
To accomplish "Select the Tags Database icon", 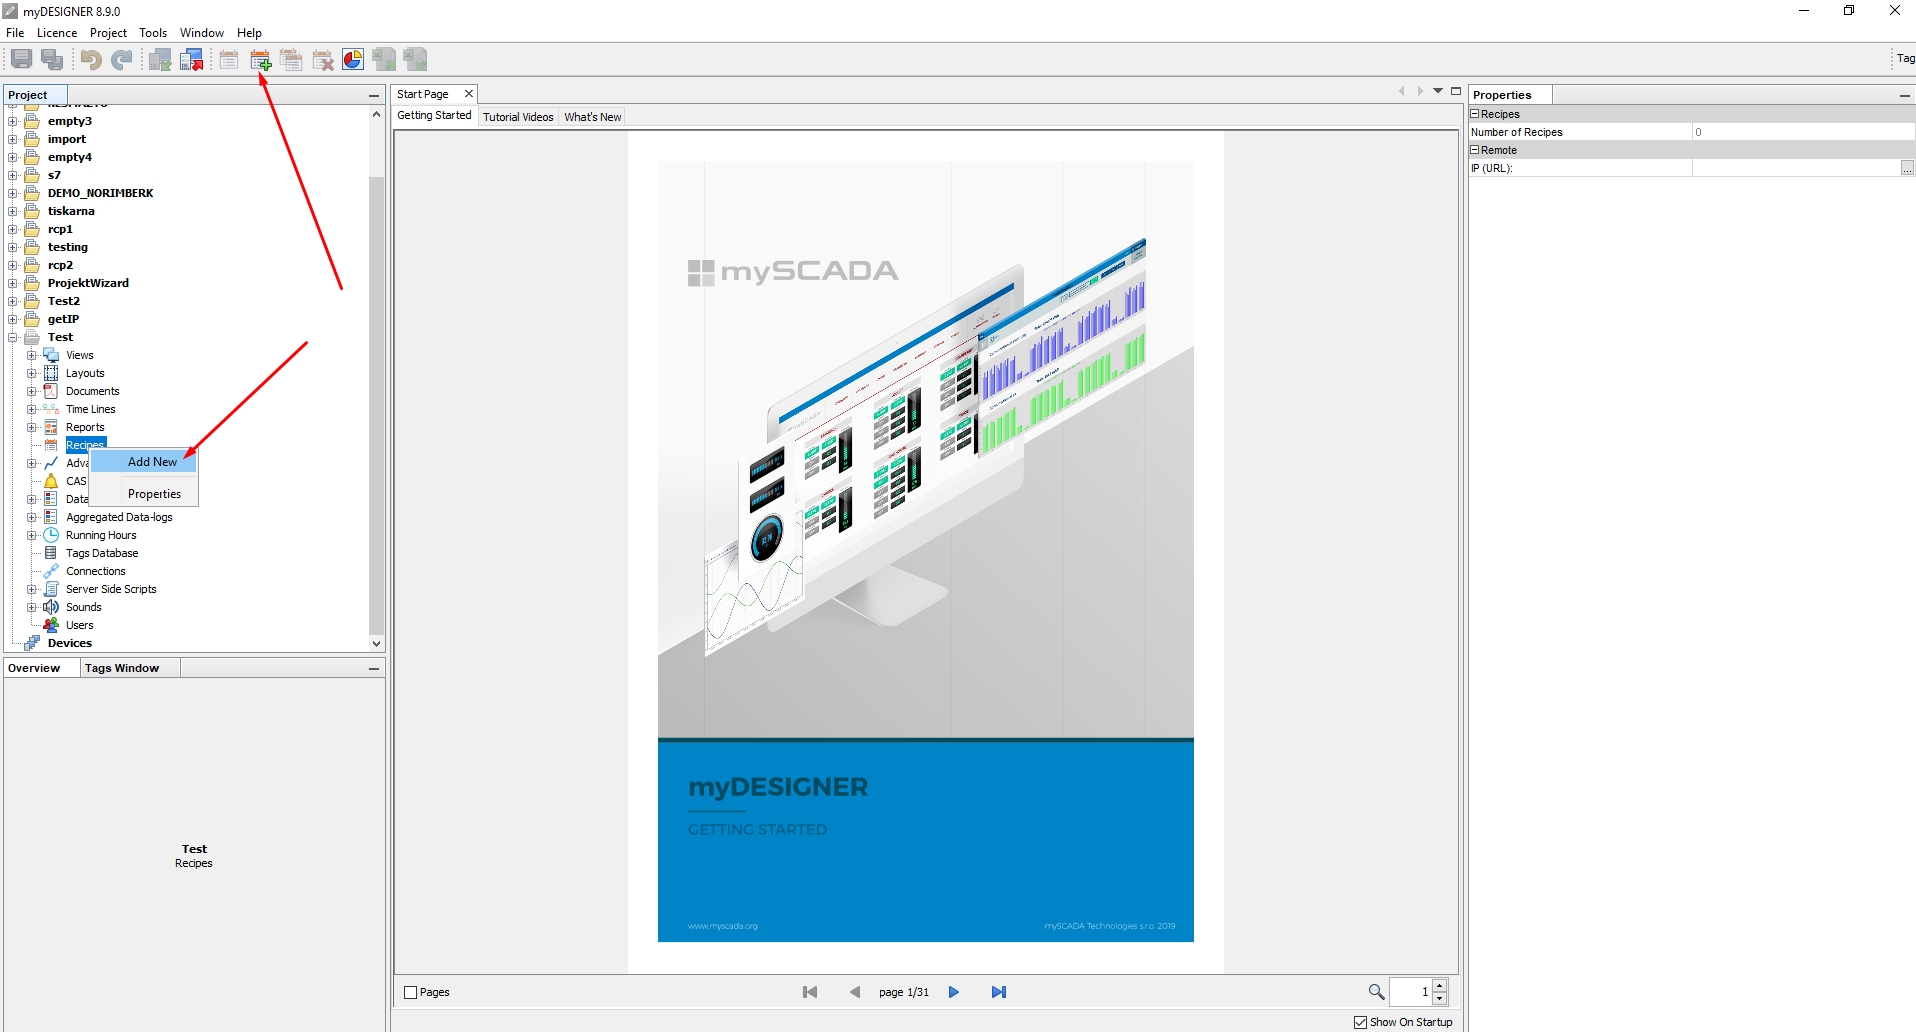I will [x=51, y=553].
